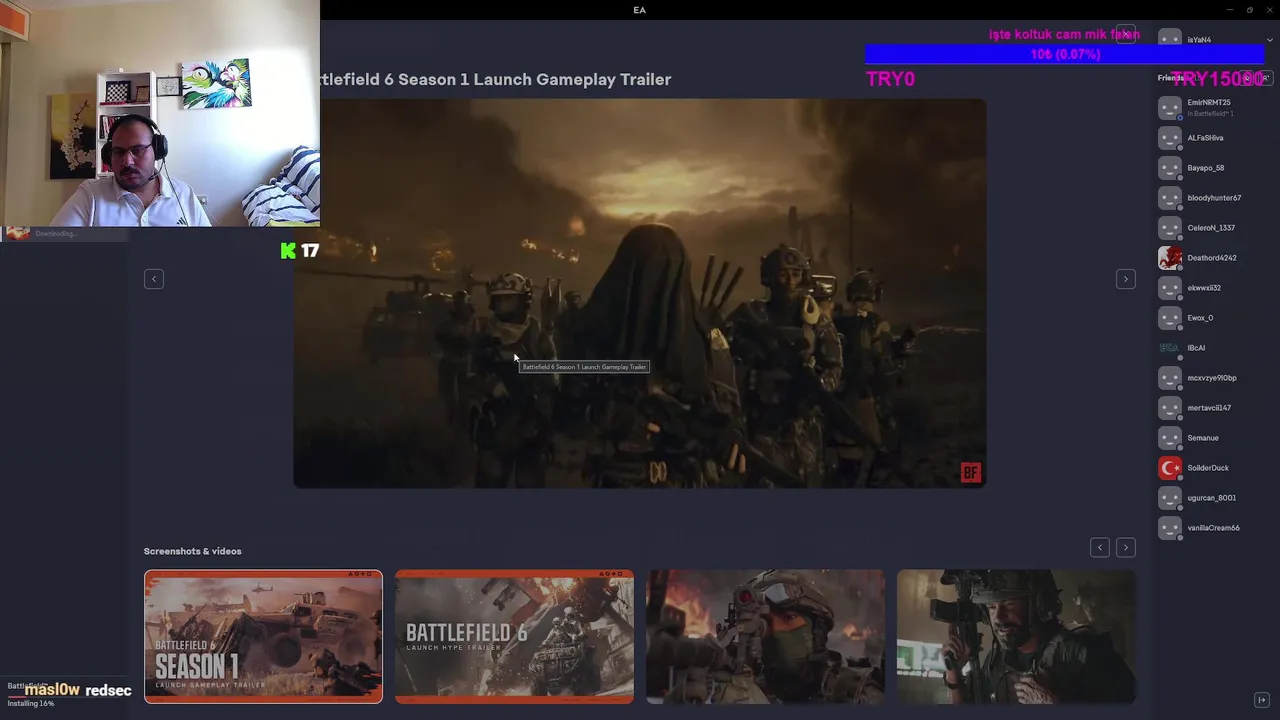
Task: Close the media viewer with X button
Action: pos(1126,34)
